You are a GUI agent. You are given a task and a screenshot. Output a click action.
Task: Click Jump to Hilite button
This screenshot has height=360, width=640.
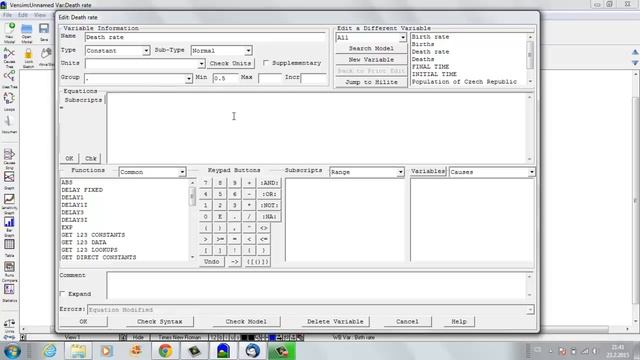coord(371,82)
